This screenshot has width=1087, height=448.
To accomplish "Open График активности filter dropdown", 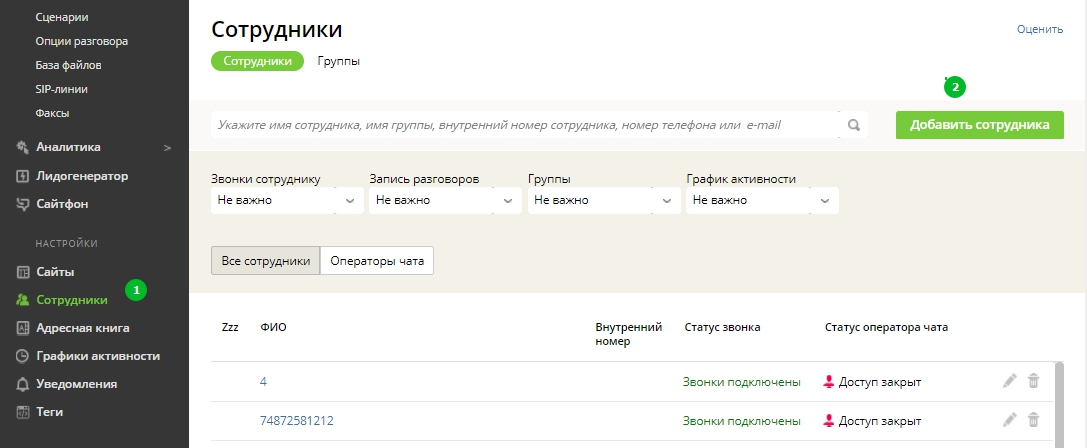I will point(761,200).
